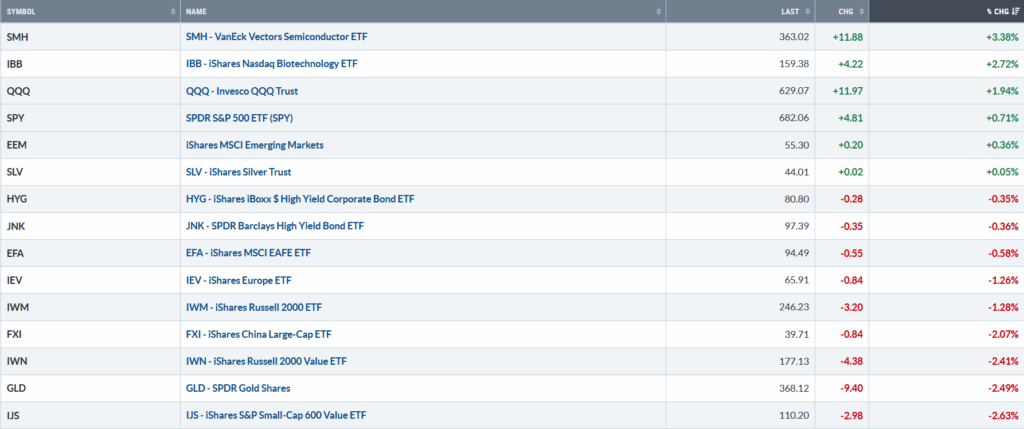Image resolution: width=1024 pixels, height=429 pixels.
Task: Open IWM - iShares Russell 2000 ETF
Action: click(x=262, y=307)
